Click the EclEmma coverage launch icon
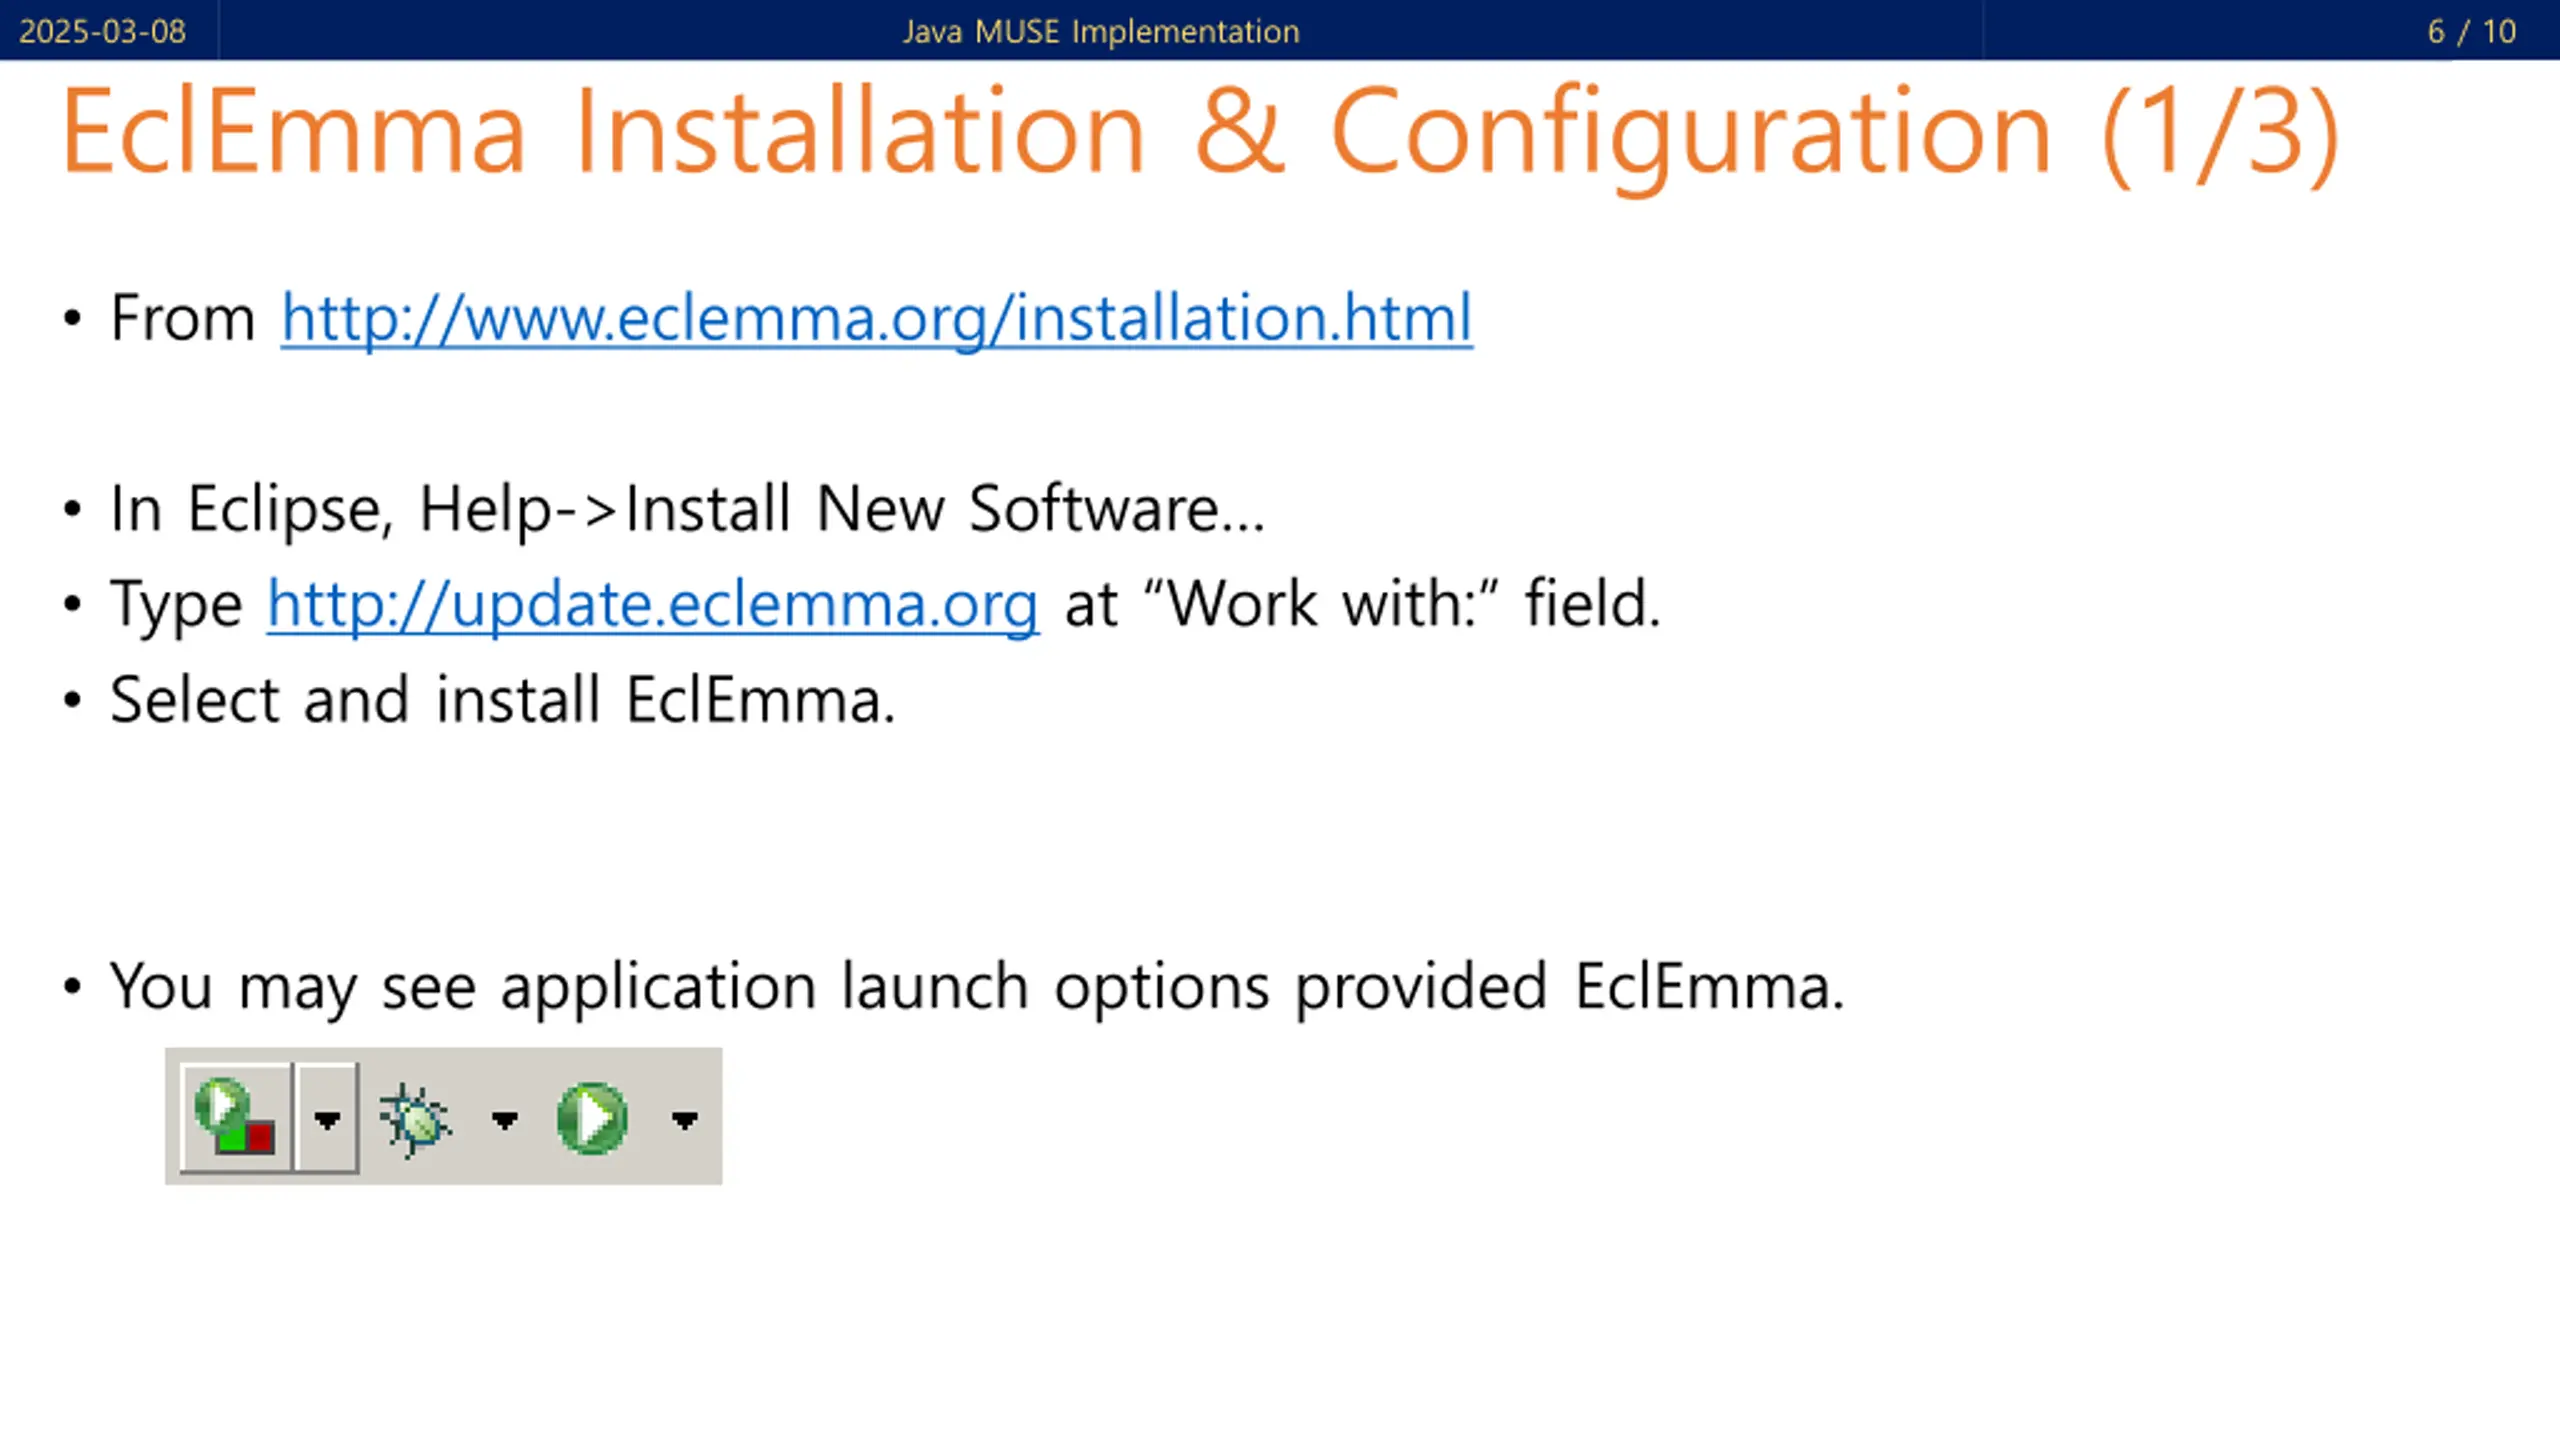The height and width of the screenshot is (1440, 2560). [236, 1117]
